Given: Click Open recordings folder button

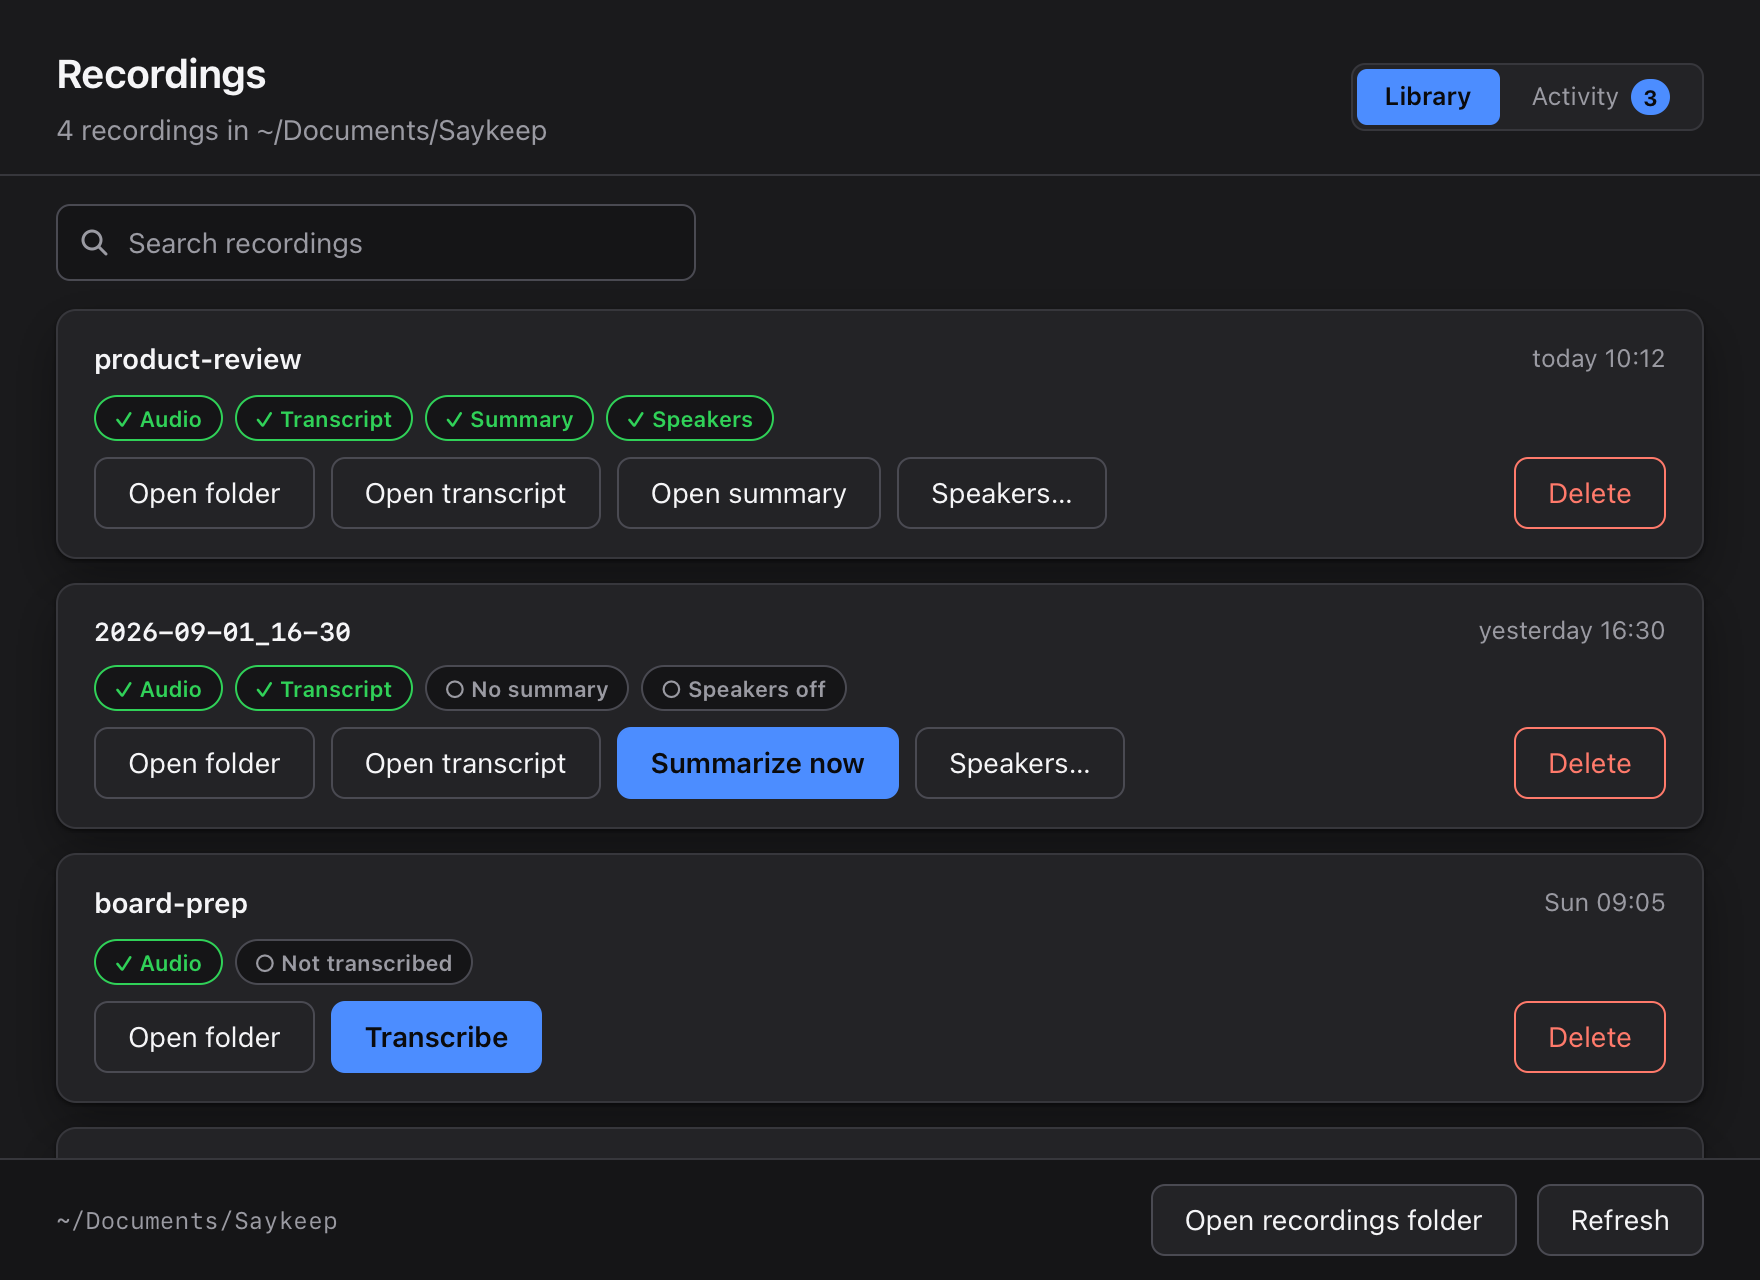Looking at the screenshot, I should (x=1333, y=1220).
